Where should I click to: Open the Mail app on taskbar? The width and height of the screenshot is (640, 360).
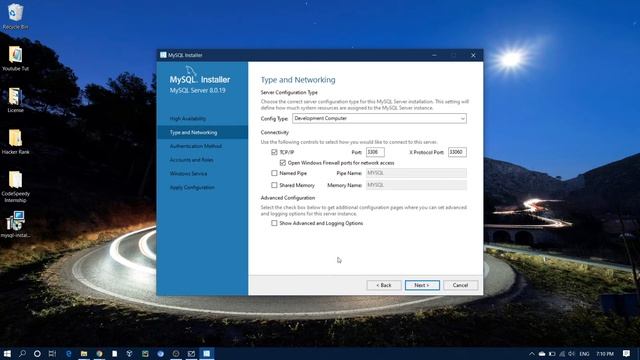coord(191,353)
